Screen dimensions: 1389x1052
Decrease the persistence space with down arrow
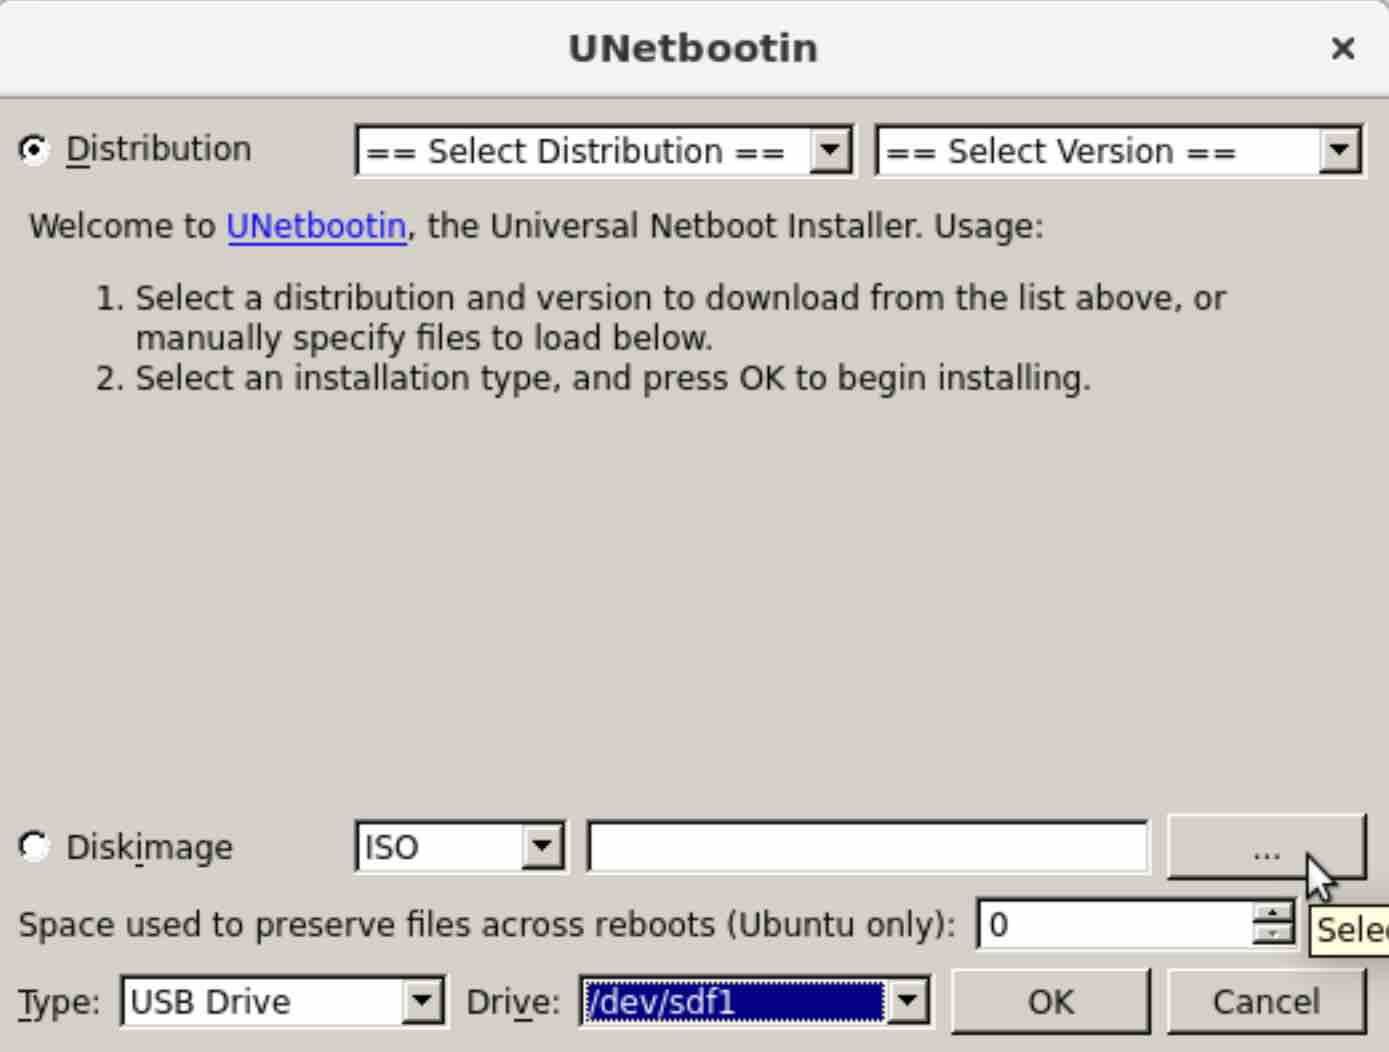pos(1273,936)
